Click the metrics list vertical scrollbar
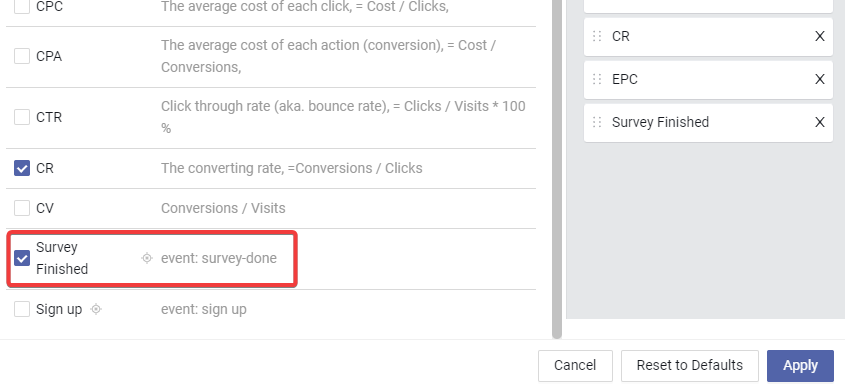845x386 pixels. click(557, 169)
